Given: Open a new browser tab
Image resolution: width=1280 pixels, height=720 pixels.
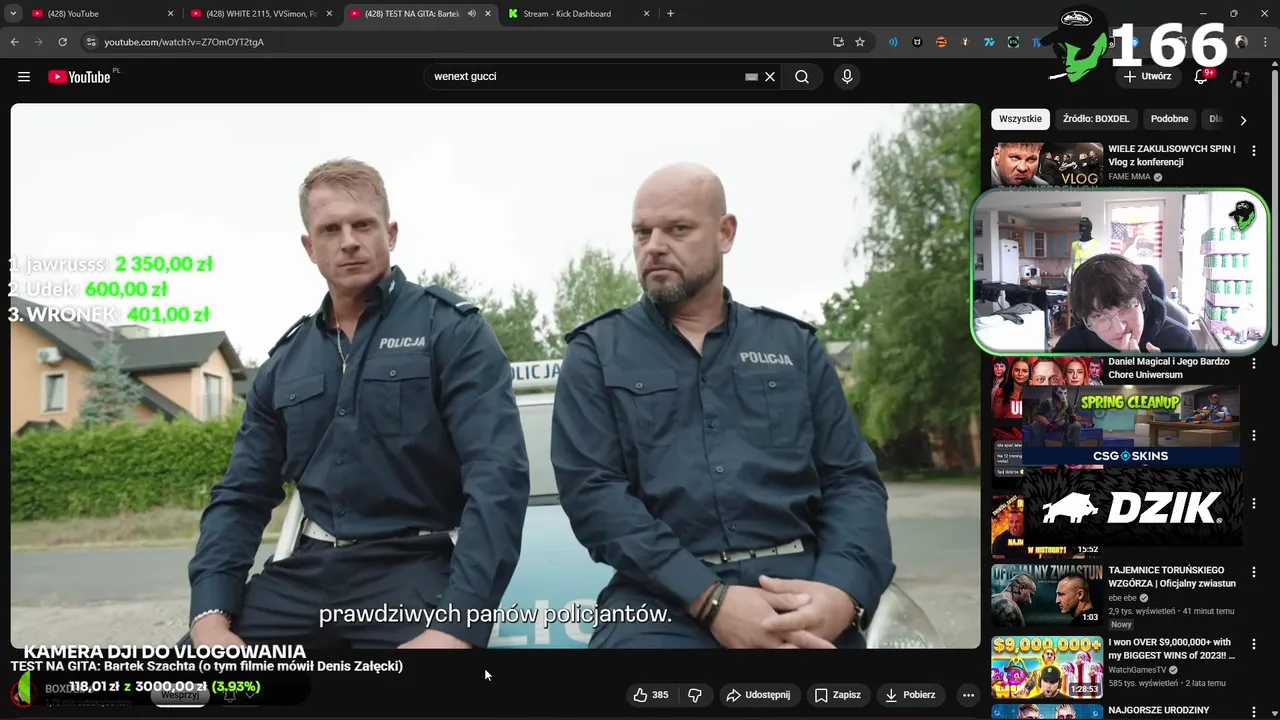Looking at the screenshot, I should [670, 14].
